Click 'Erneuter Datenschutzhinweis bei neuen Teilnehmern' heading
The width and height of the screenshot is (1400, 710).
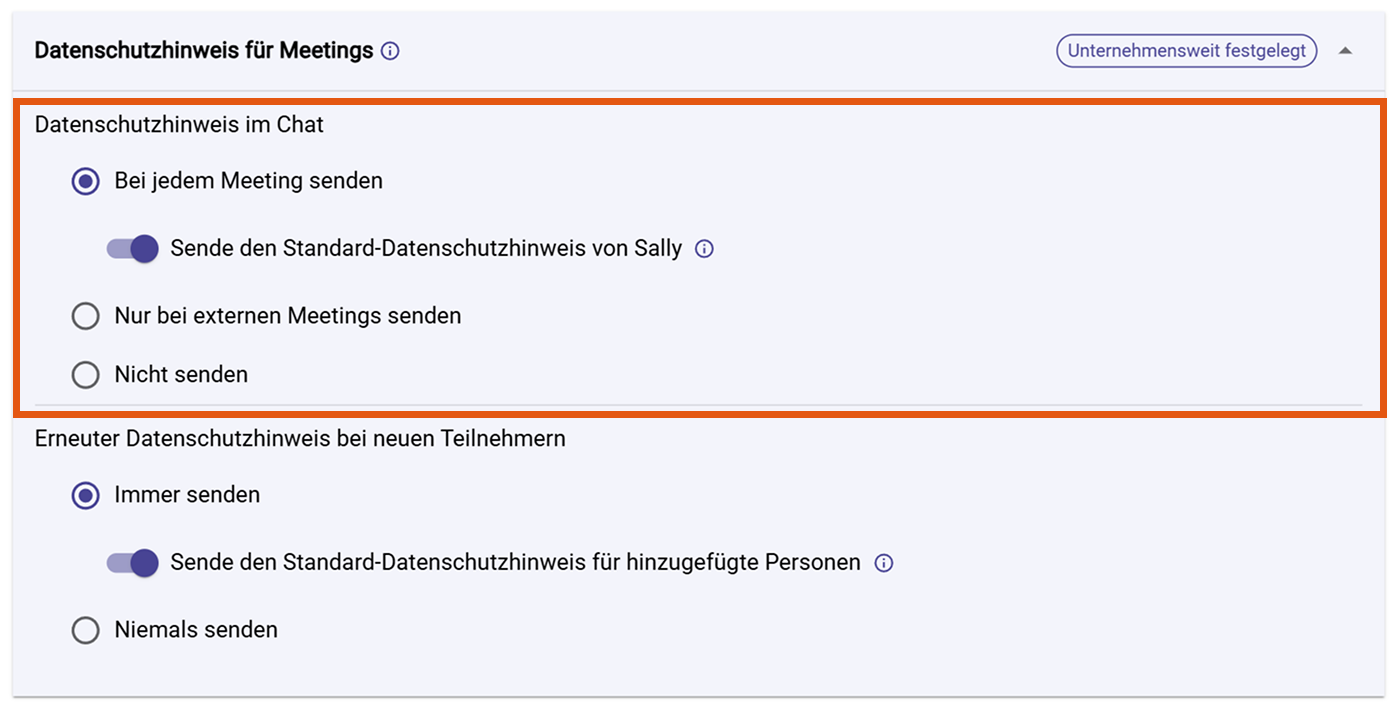tap(300, 438)
